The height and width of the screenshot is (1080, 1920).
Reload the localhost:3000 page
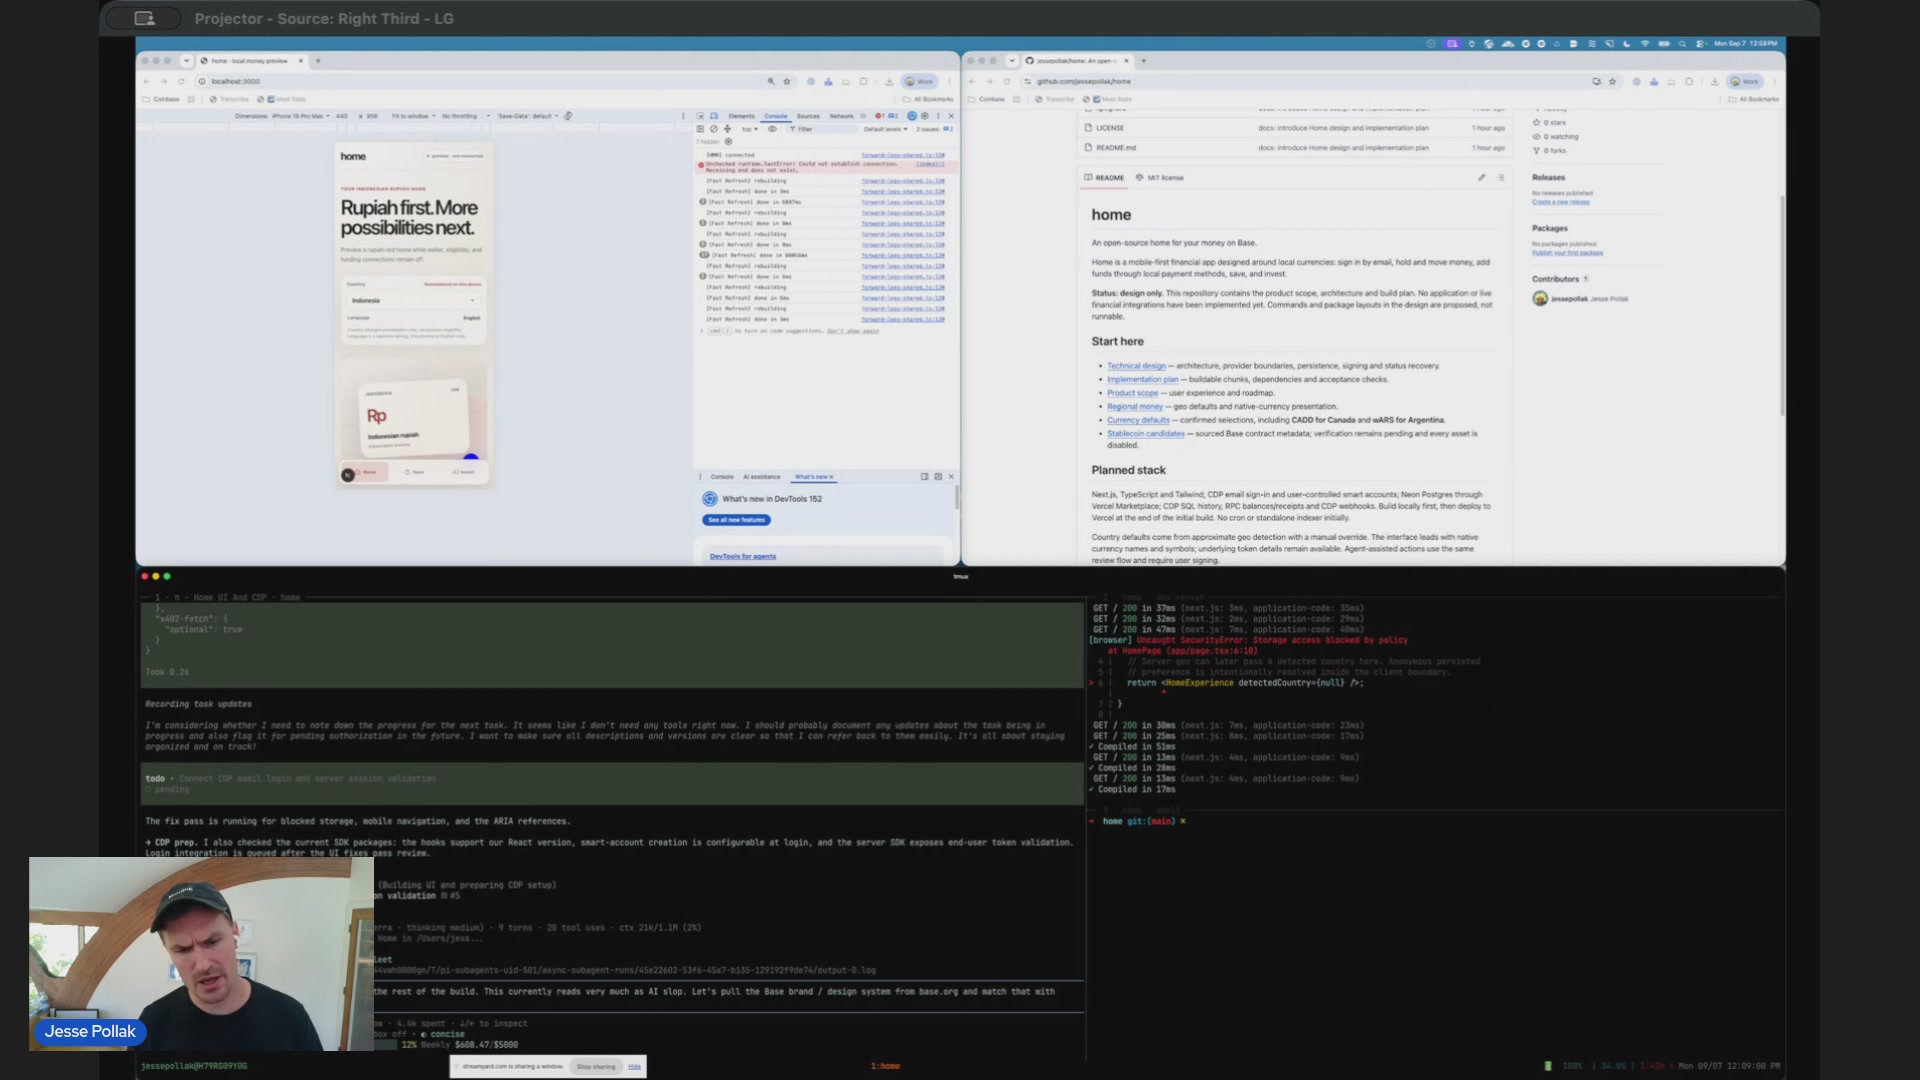pyautogui.click(x=181, y=81)
